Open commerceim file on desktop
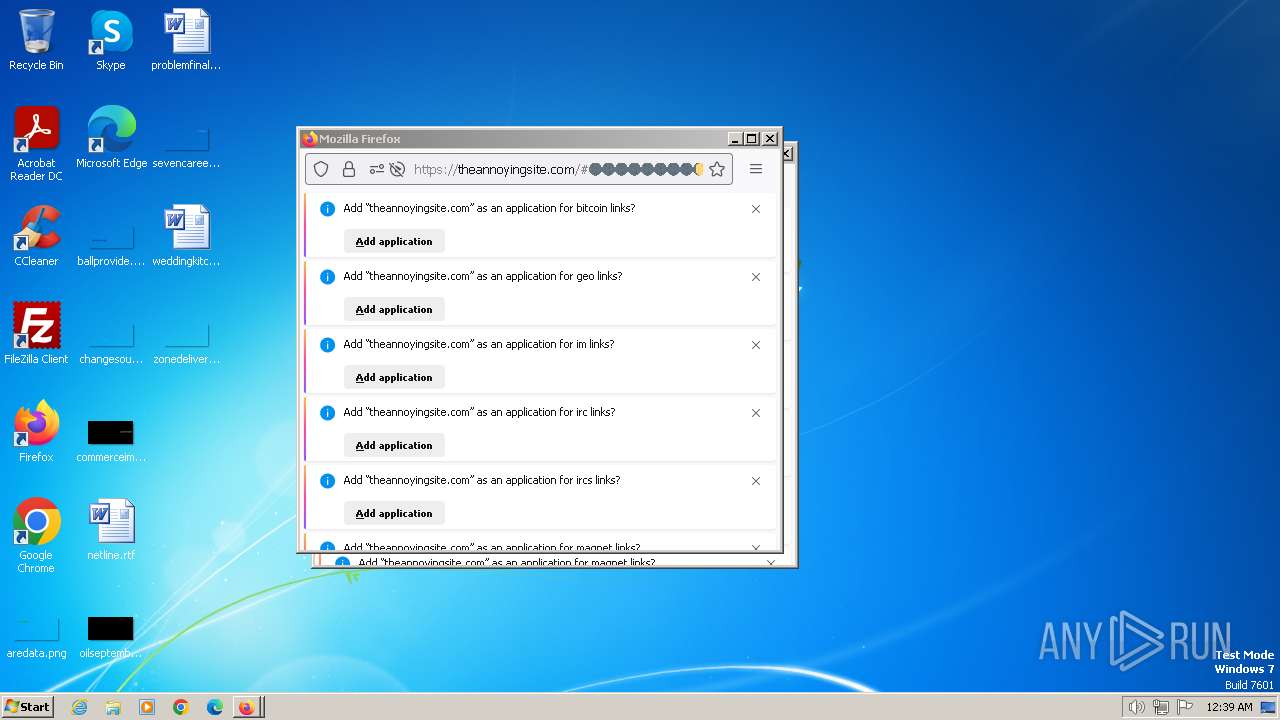The image size is (1280, 720). click(x=111, y=440)
